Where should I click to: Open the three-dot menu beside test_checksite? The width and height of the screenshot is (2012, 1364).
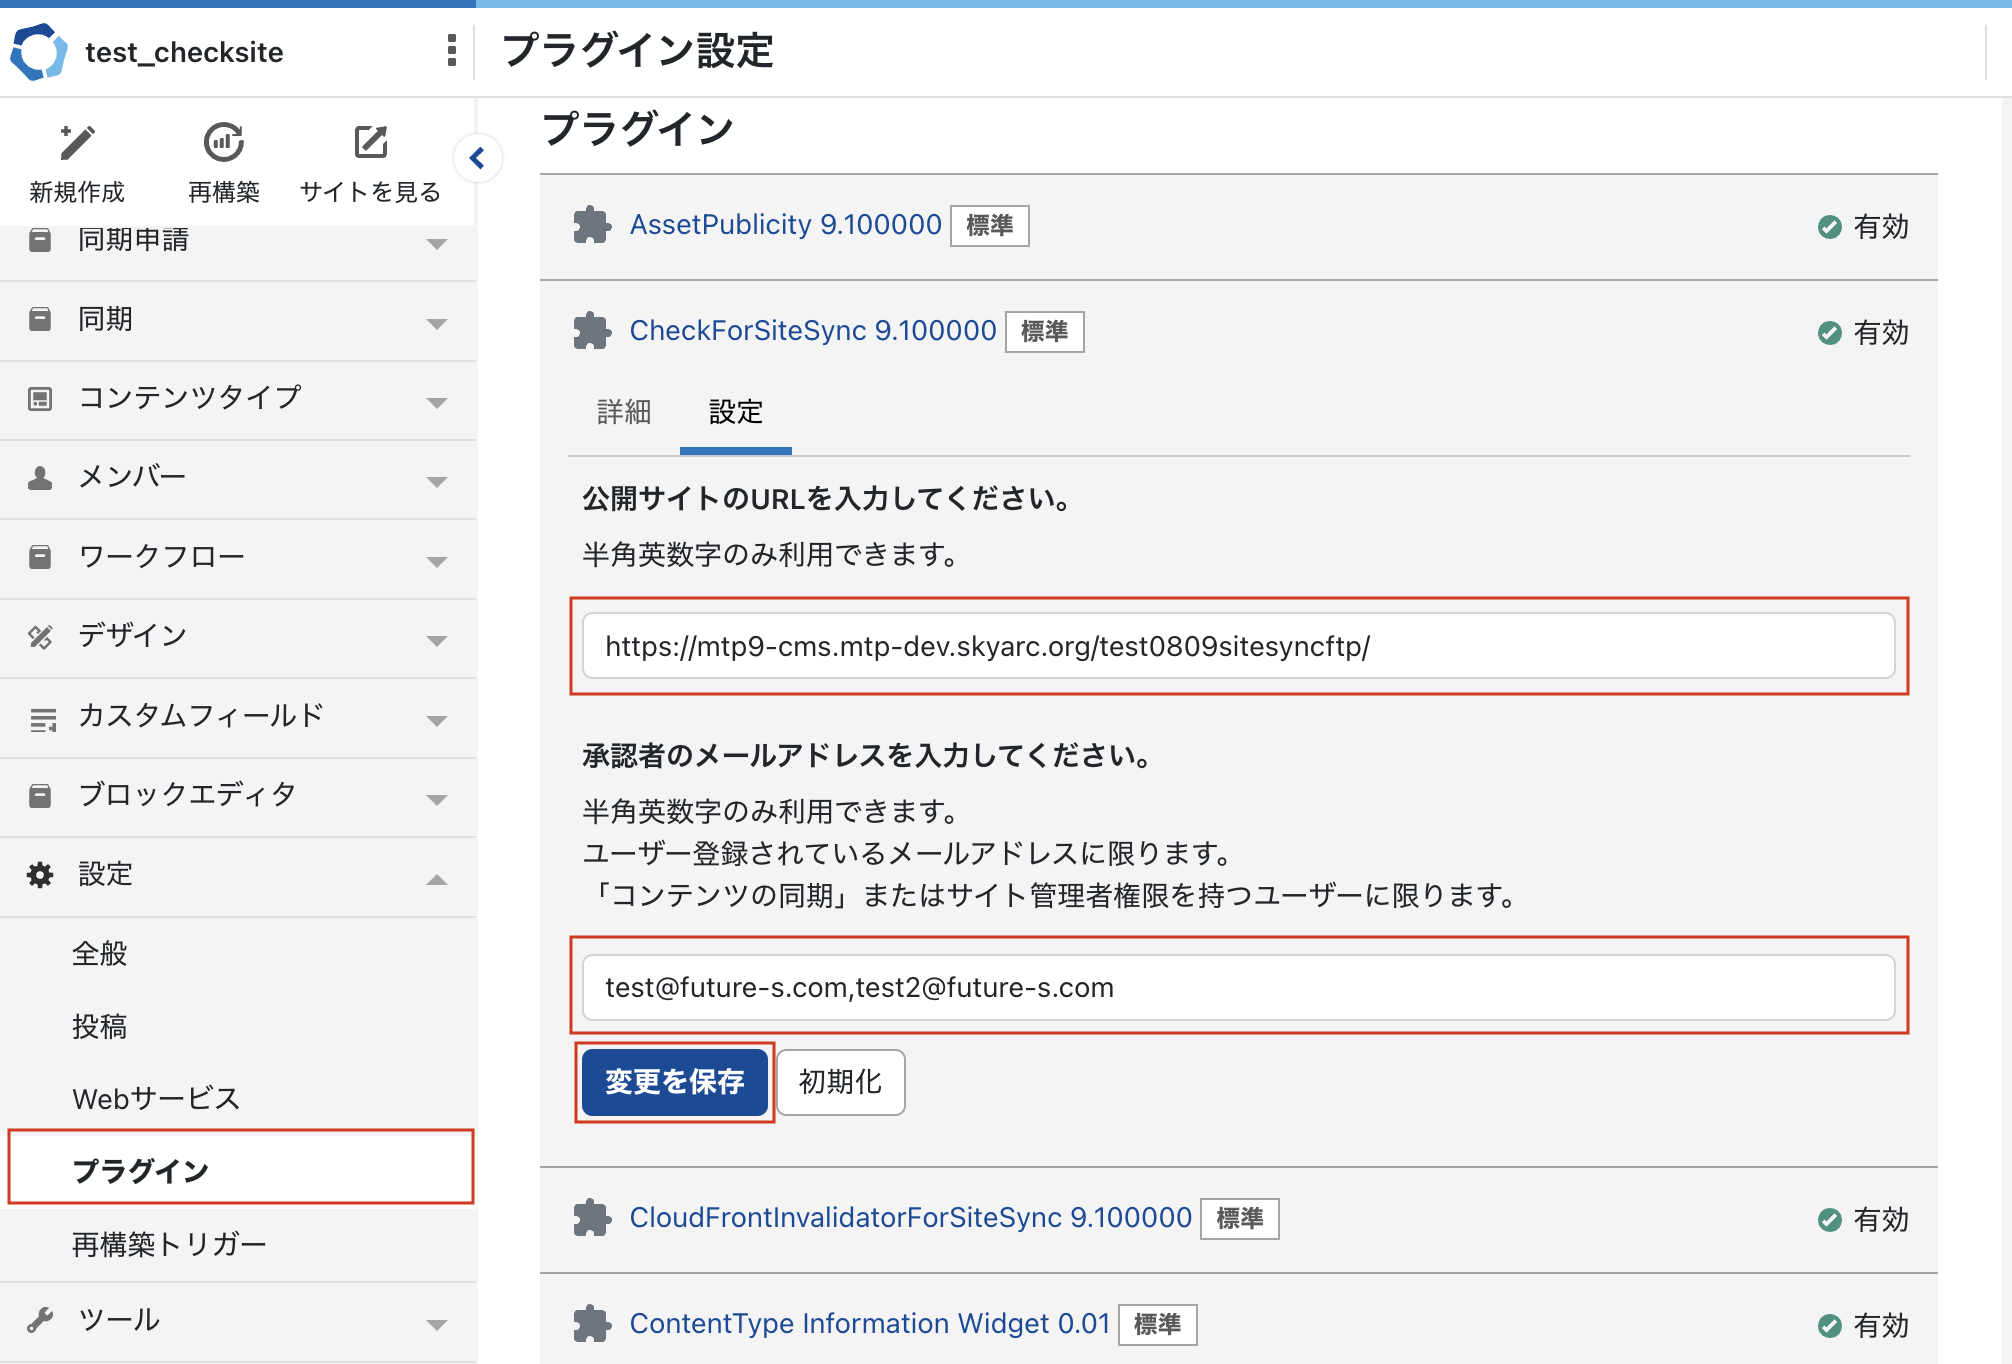[x=452, y=50]
